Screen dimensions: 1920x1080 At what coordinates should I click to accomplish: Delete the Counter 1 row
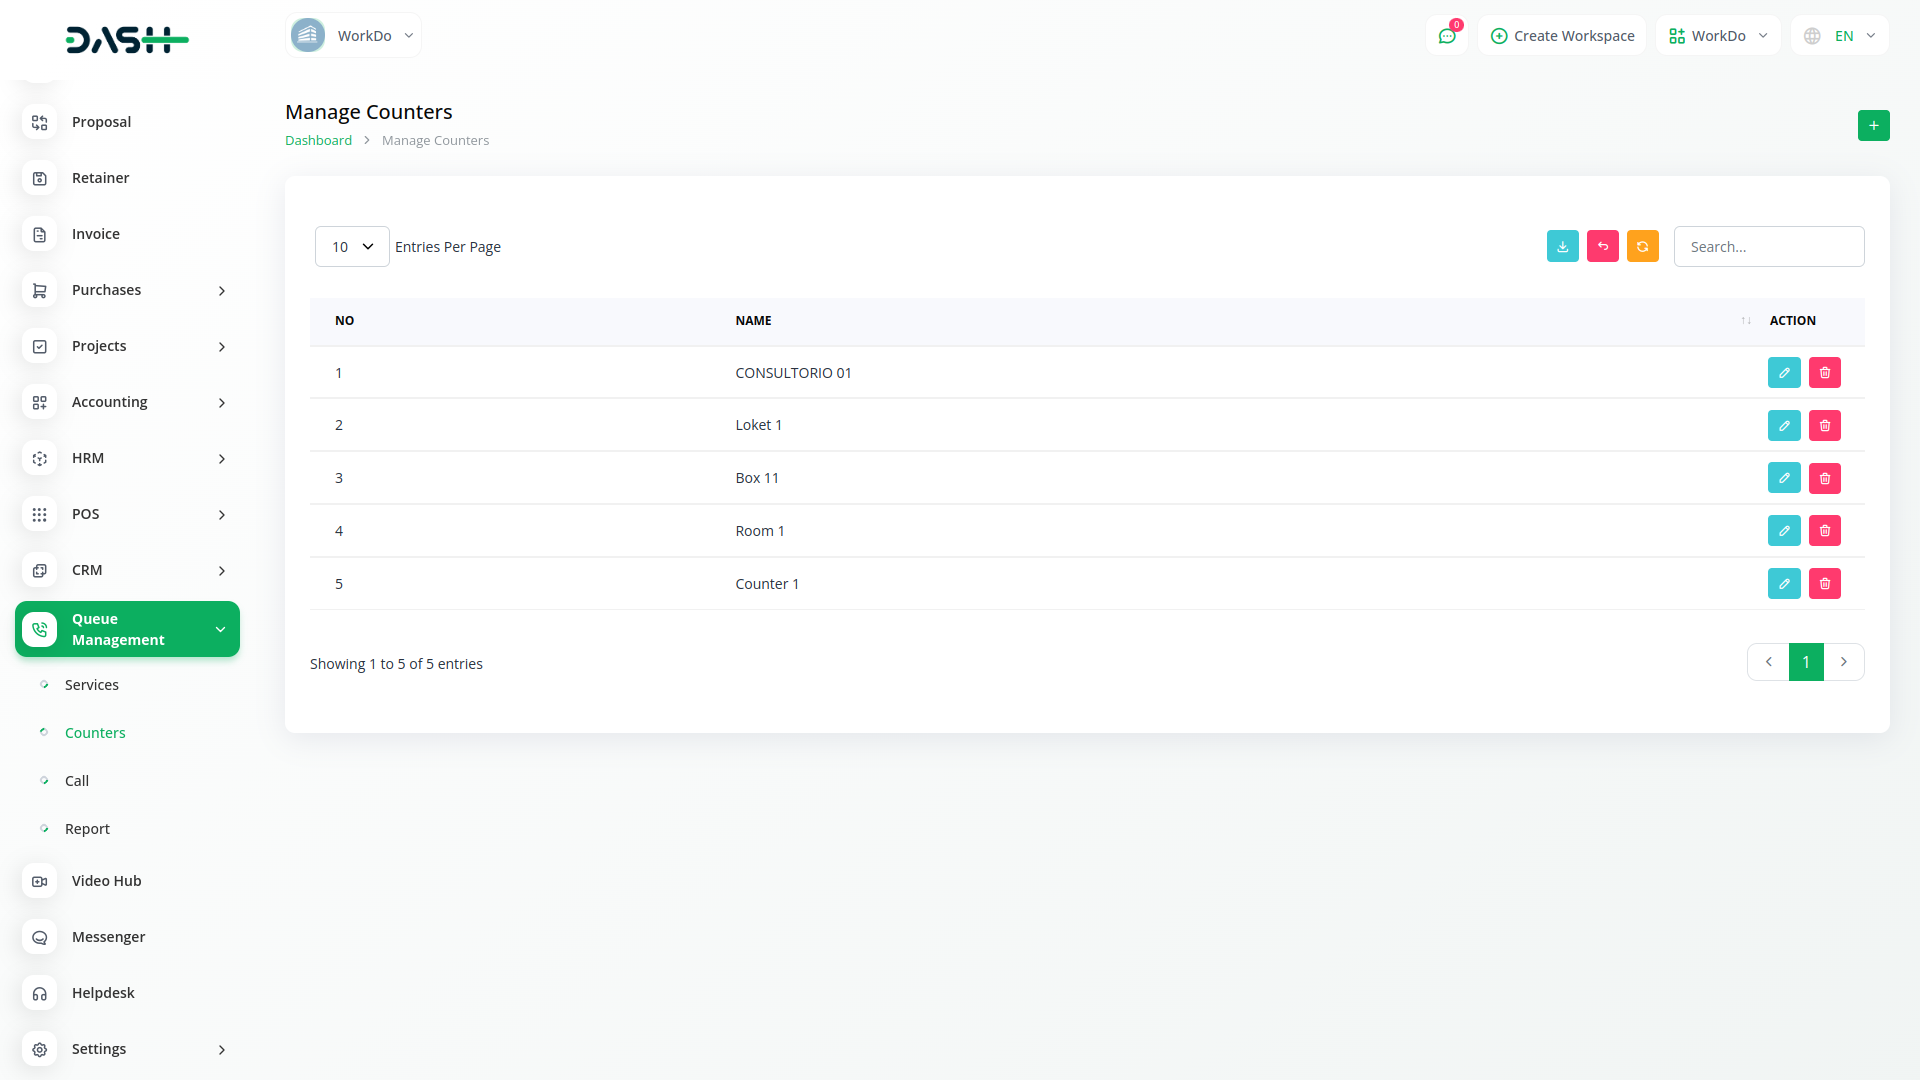coord(1824,584)
